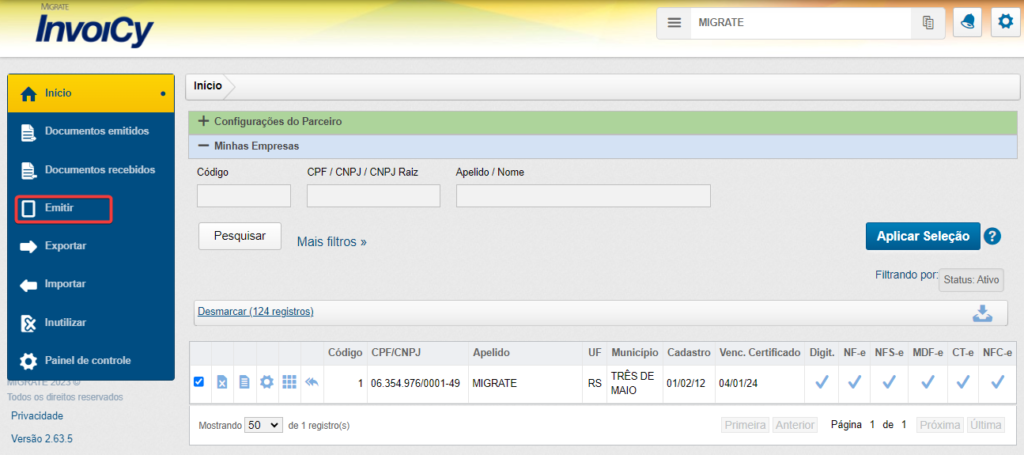Screen dimensions: 1024x455
Task: Click the notification bell icon
Action: (x=967, y=23)
